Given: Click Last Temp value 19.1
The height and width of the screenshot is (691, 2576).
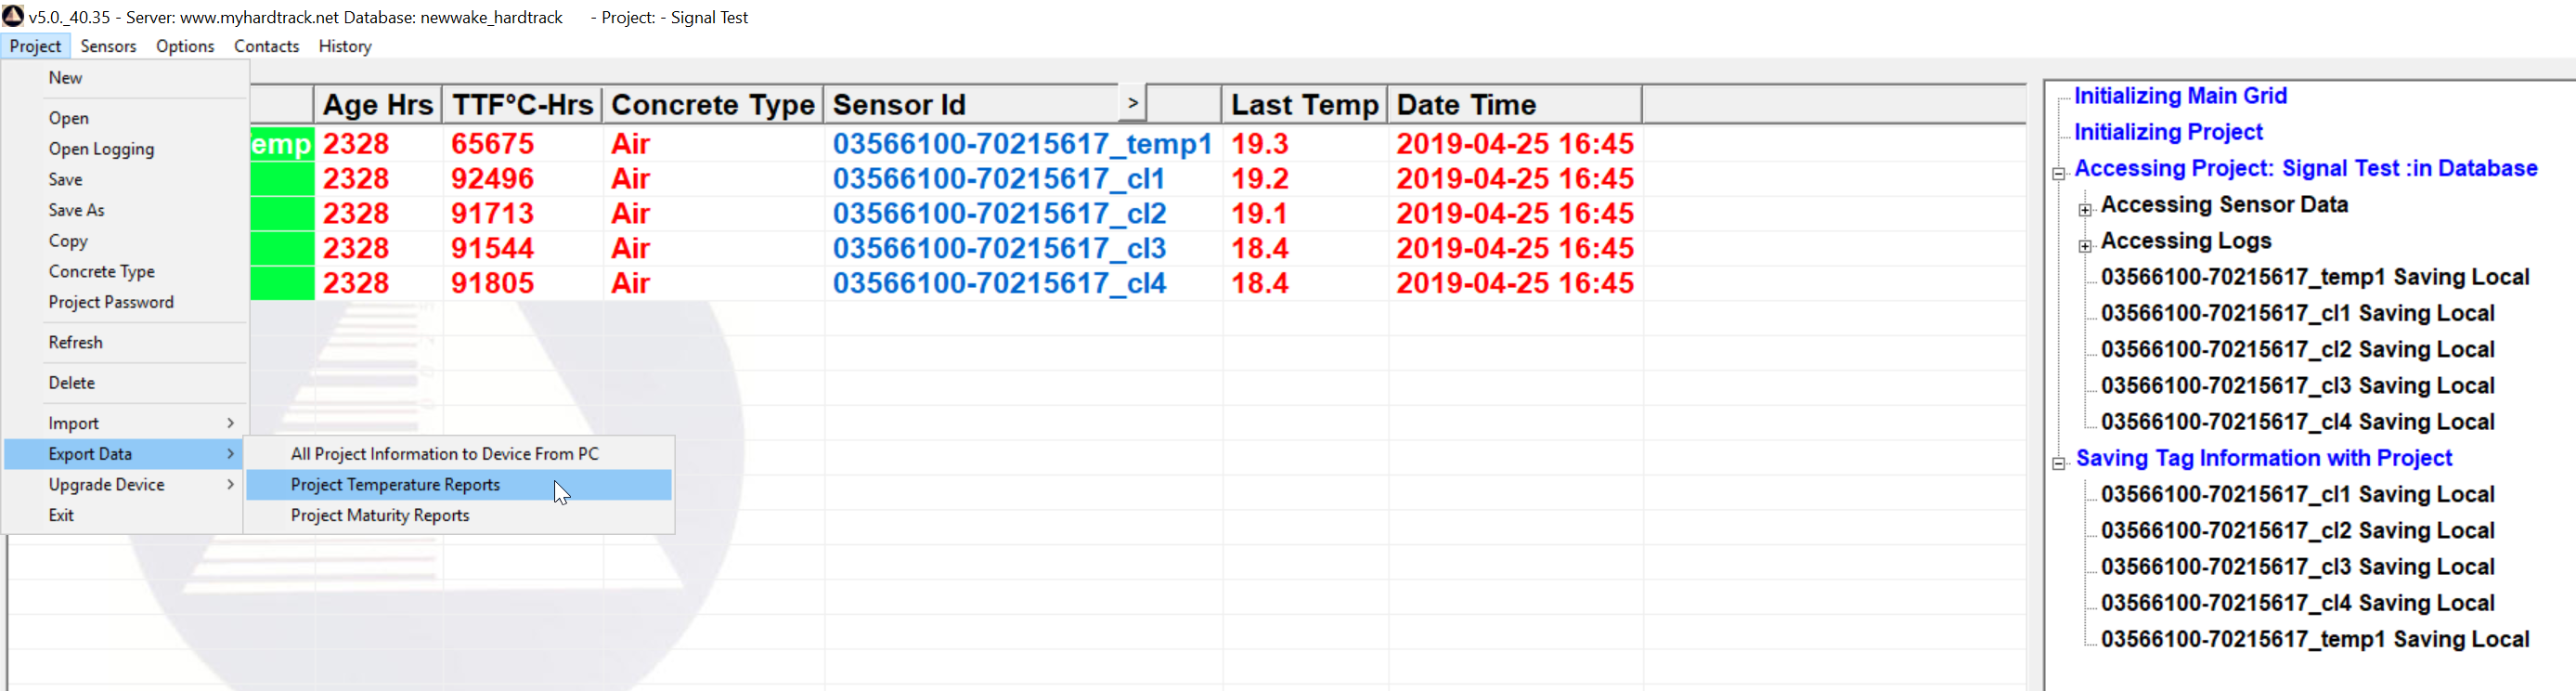Looking at the screenshot, I should (1259, 214).
